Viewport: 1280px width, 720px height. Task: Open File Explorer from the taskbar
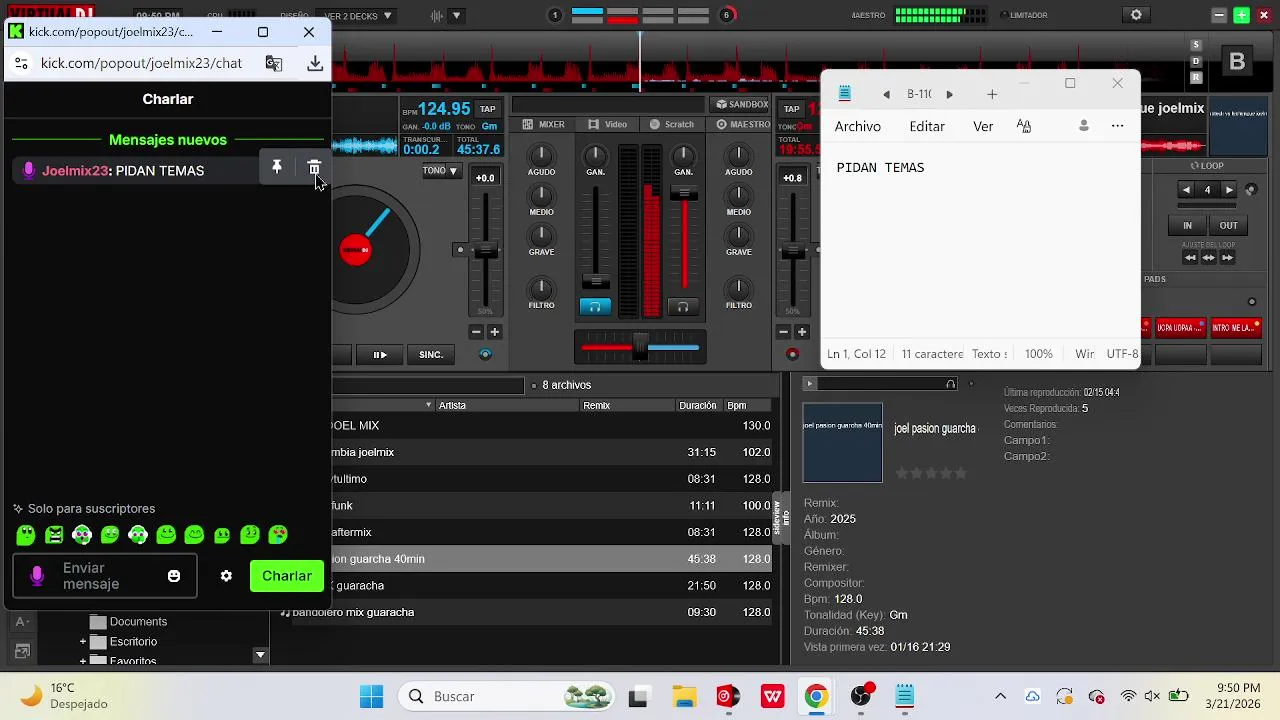click(684, 696)
